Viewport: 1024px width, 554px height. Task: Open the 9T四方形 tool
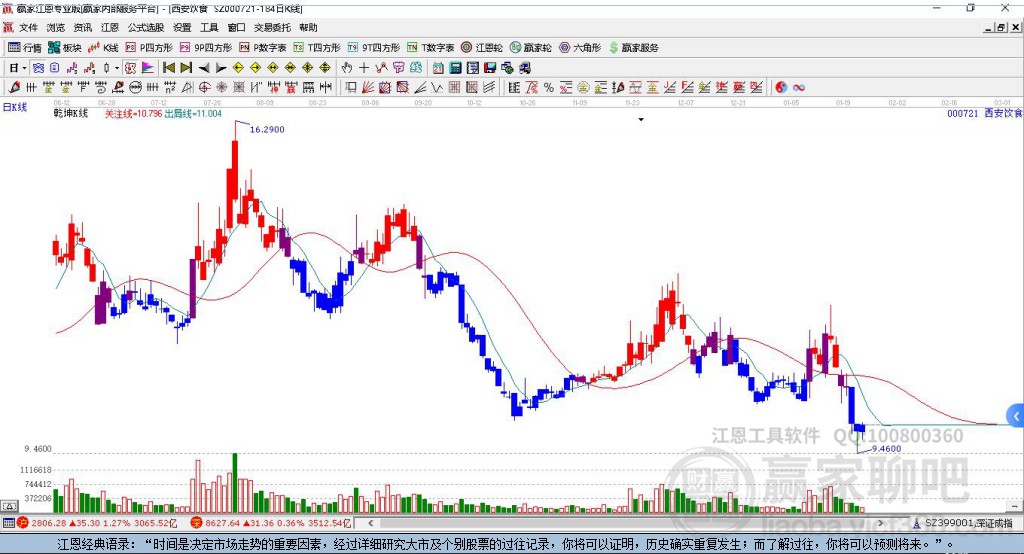[374, 48]
